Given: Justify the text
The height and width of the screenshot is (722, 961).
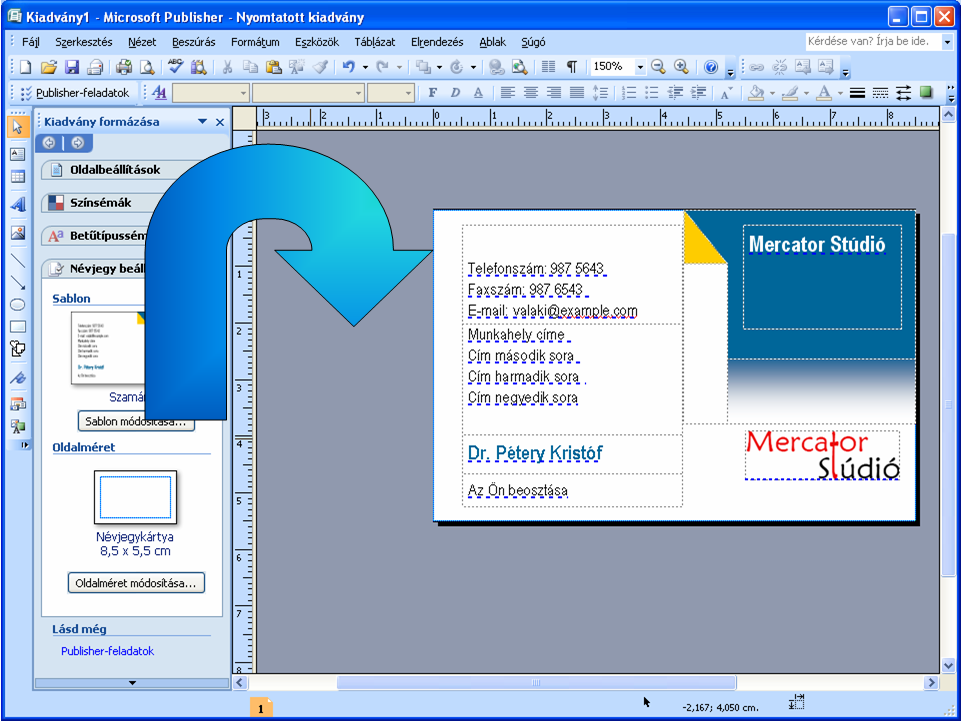Looking at the screenshot, I should point(577,93).
